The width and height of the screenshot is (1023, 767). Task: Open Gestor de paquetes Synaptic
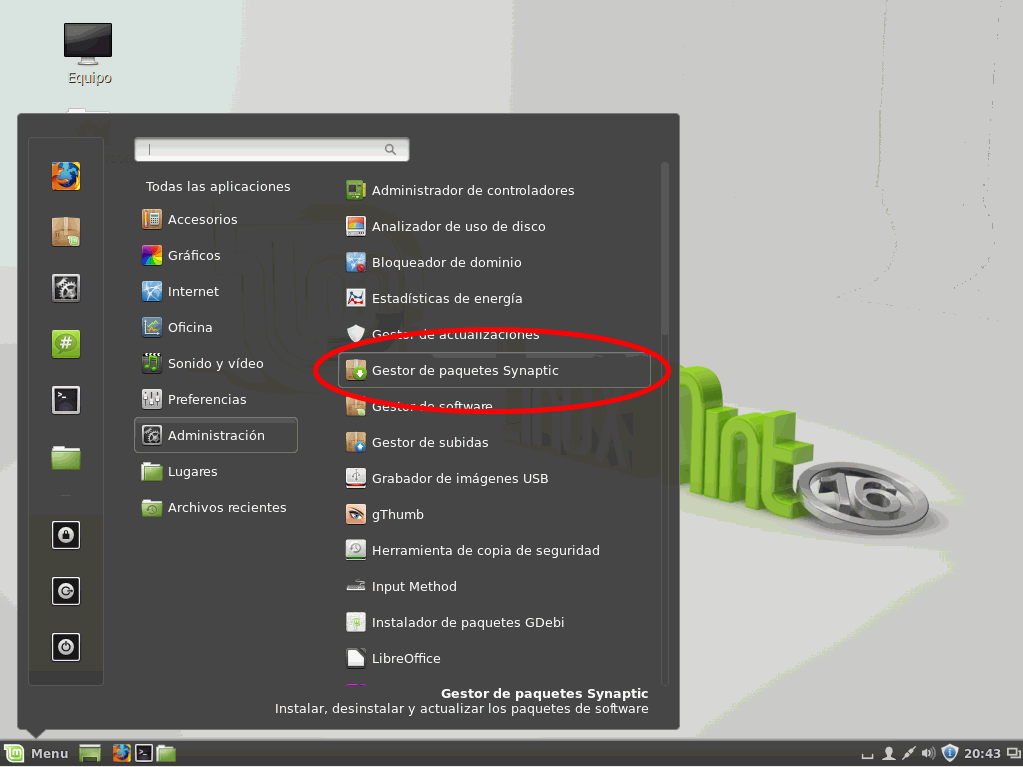466,370
